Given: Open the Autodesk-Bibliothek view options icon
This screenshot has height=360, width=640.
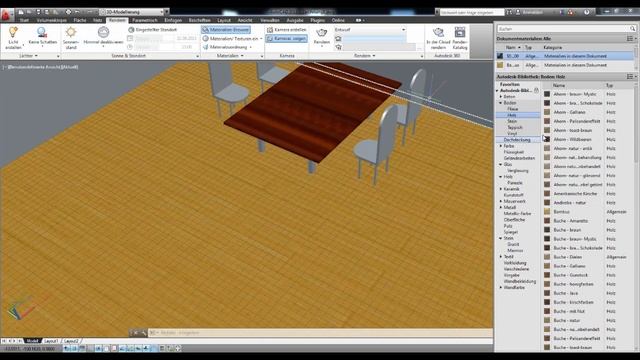Looking at the screenshot, I should tap(630, 76).
